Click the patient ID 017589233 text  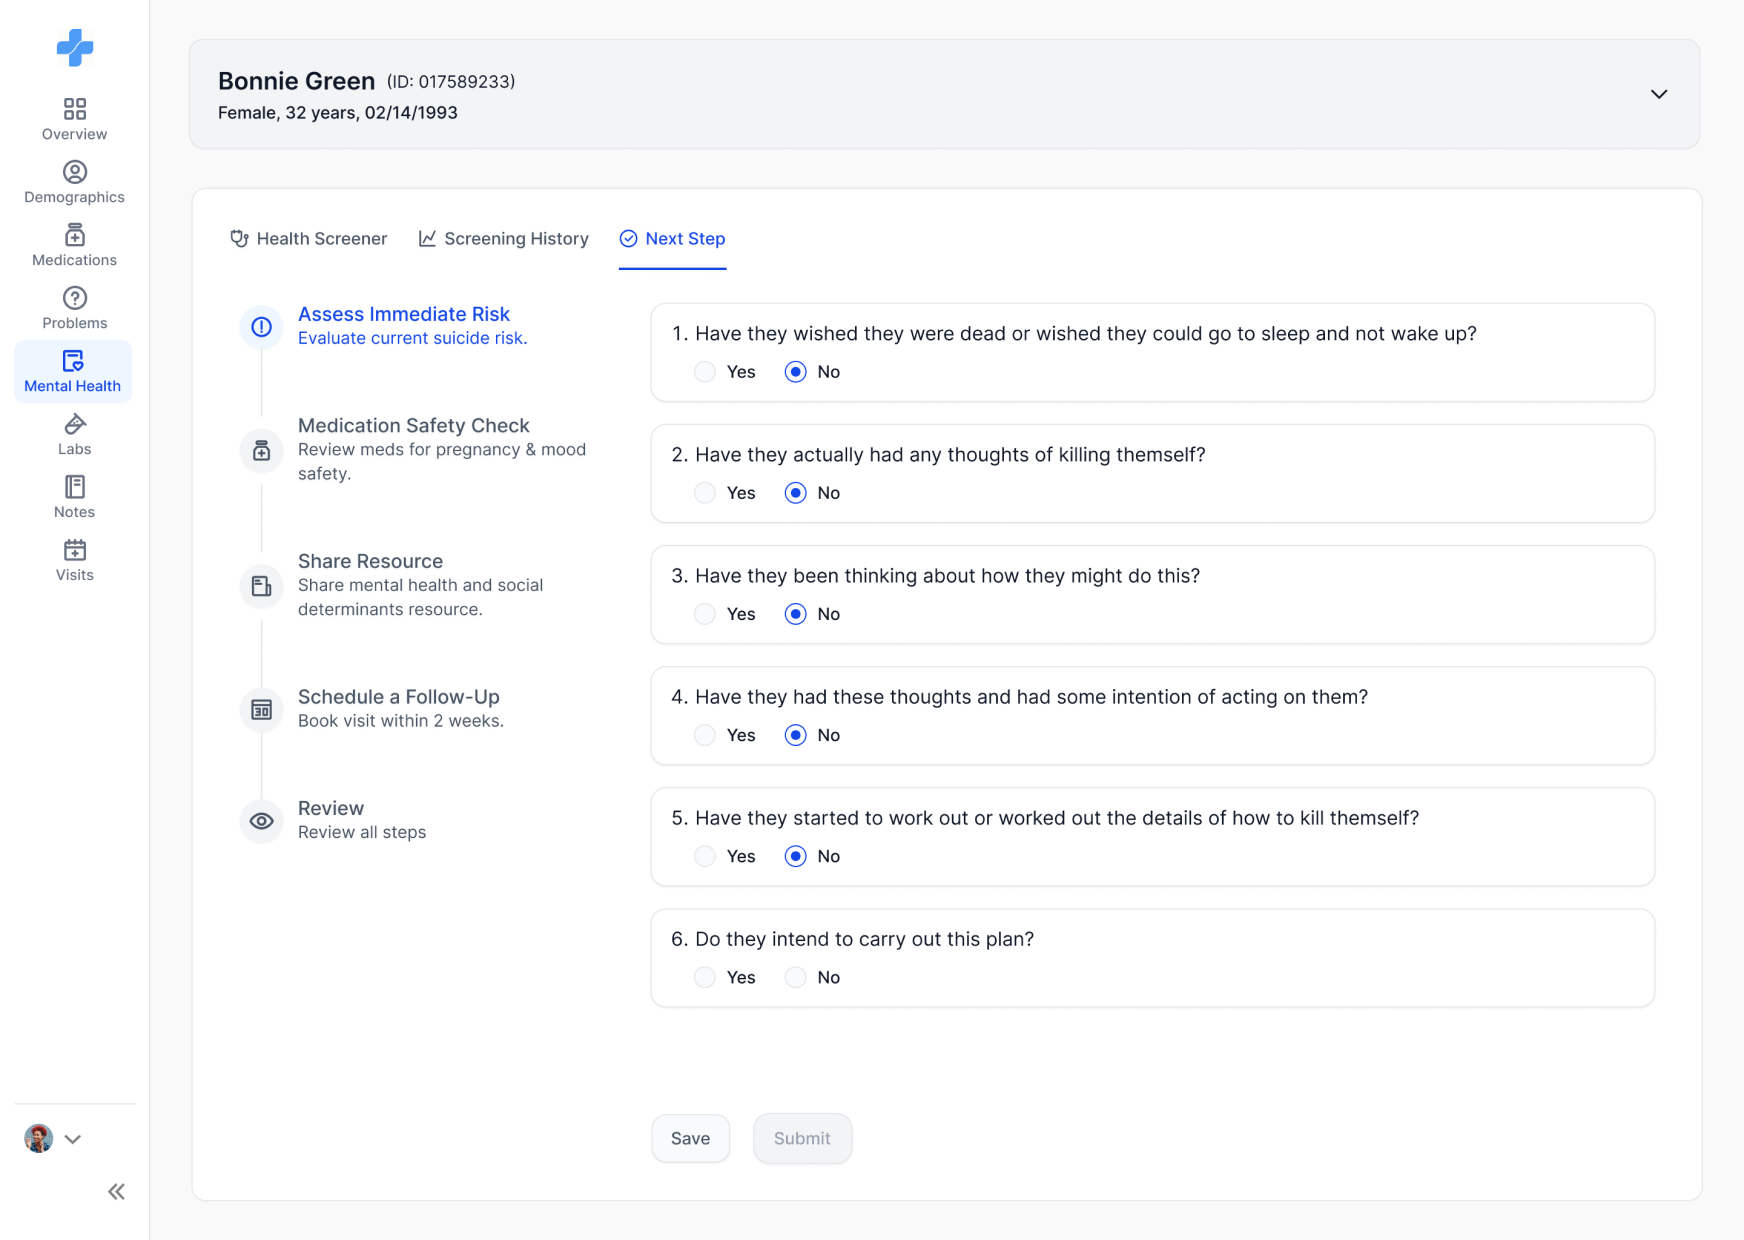click(451, 82)
